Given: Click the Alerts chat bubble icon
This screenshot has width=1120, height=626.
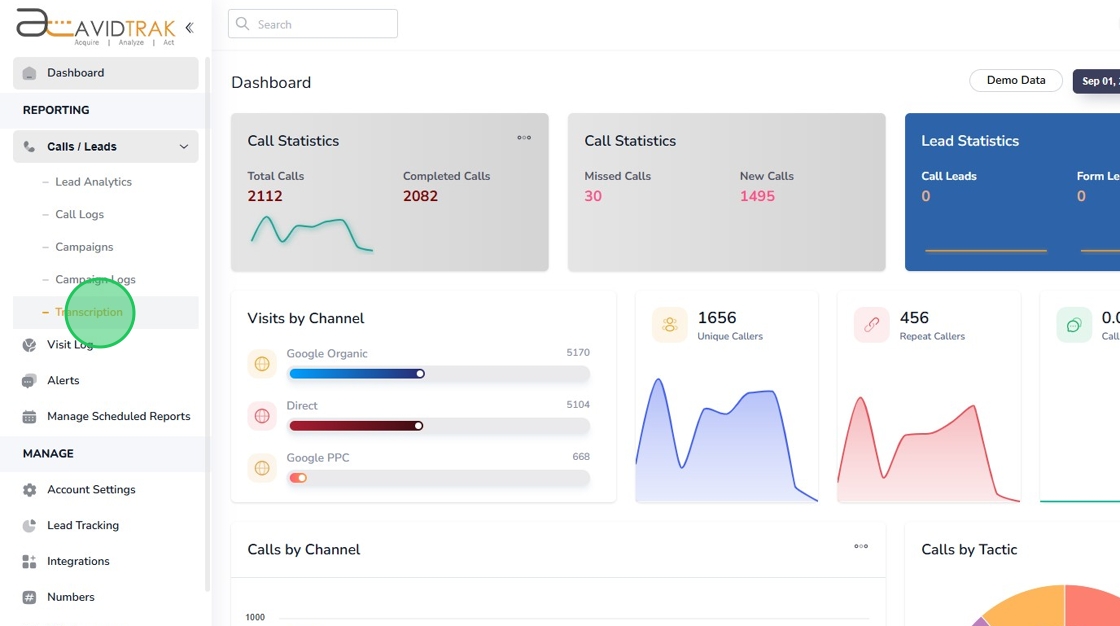Looking at the screenshot, I should 29,381.
